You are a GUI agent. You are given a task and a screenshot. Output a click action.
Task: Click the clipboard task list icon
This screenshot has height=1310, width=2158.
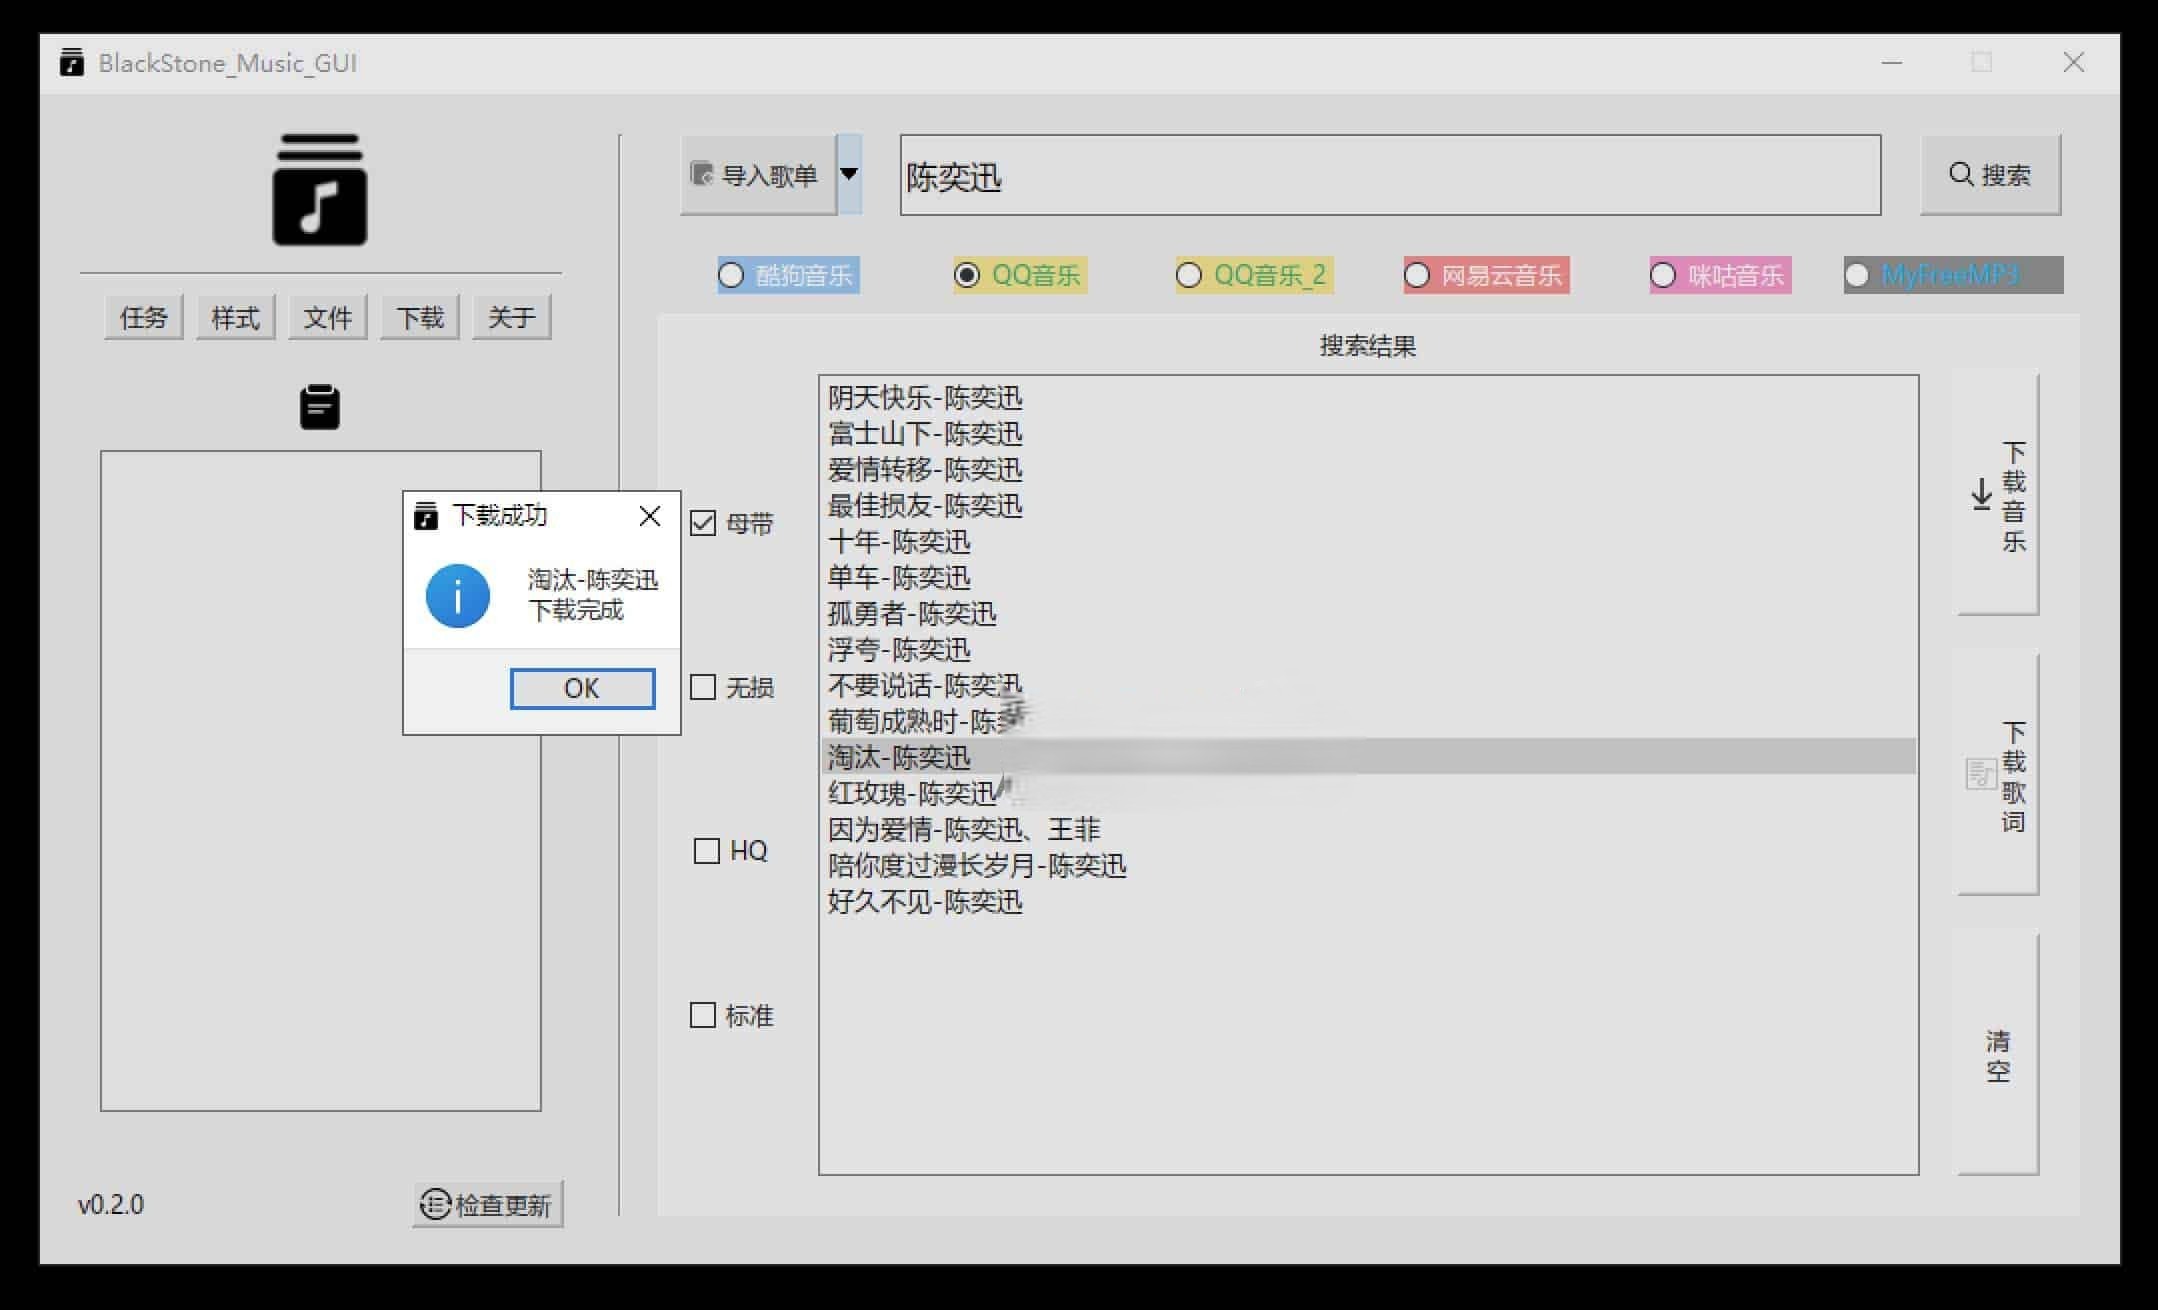coord(320,407)
